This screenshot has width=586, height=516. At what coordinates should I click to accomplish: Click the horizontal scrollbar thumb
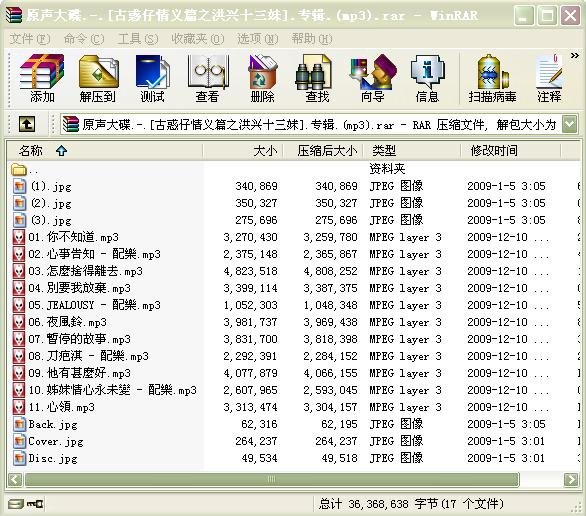pyautogui.click(x=272, y=479)
